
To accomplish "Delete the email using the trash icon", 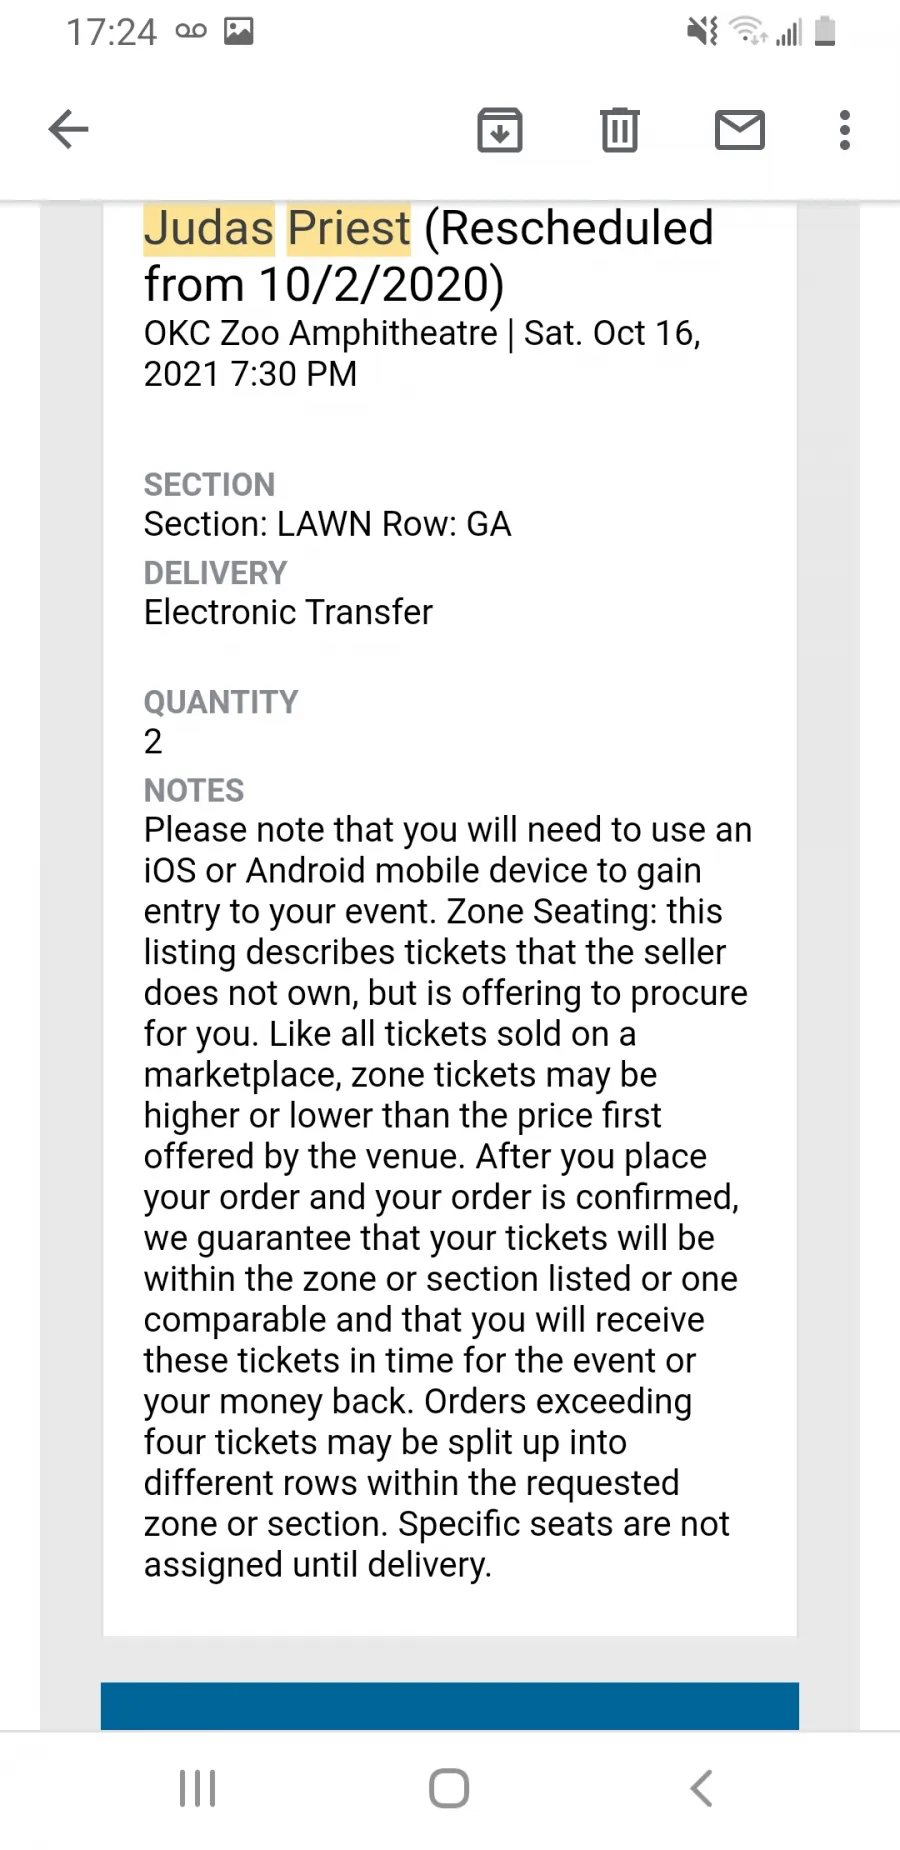I will (620, 129).
